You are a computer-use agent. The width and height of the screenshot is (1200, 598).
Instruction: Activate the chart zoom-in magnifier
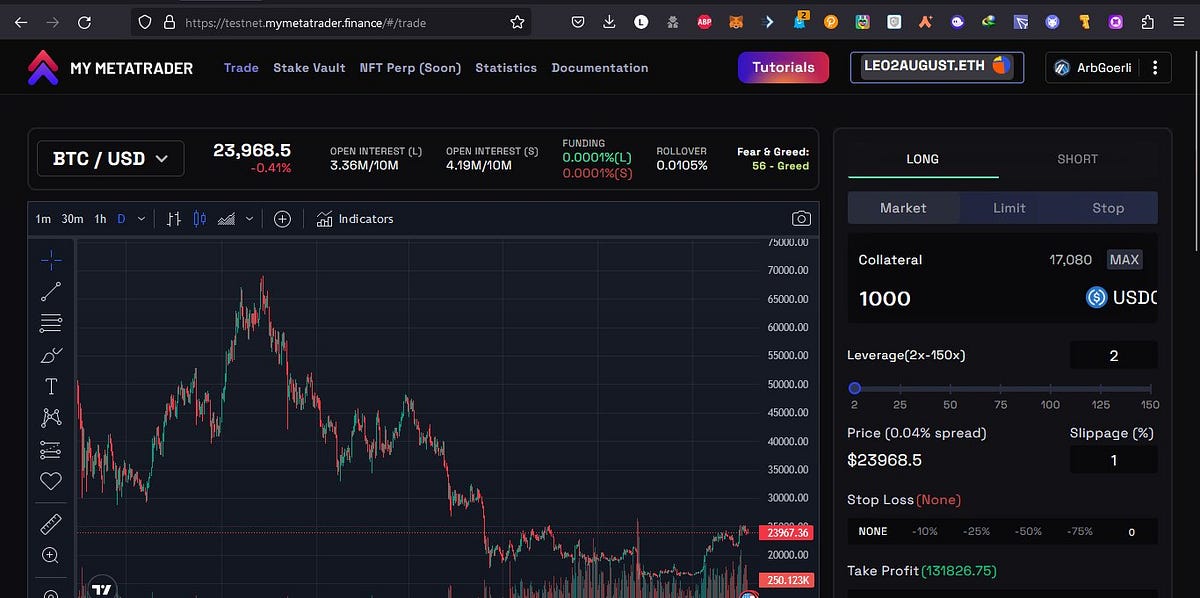pyautogui.click(x=51, y=556)
